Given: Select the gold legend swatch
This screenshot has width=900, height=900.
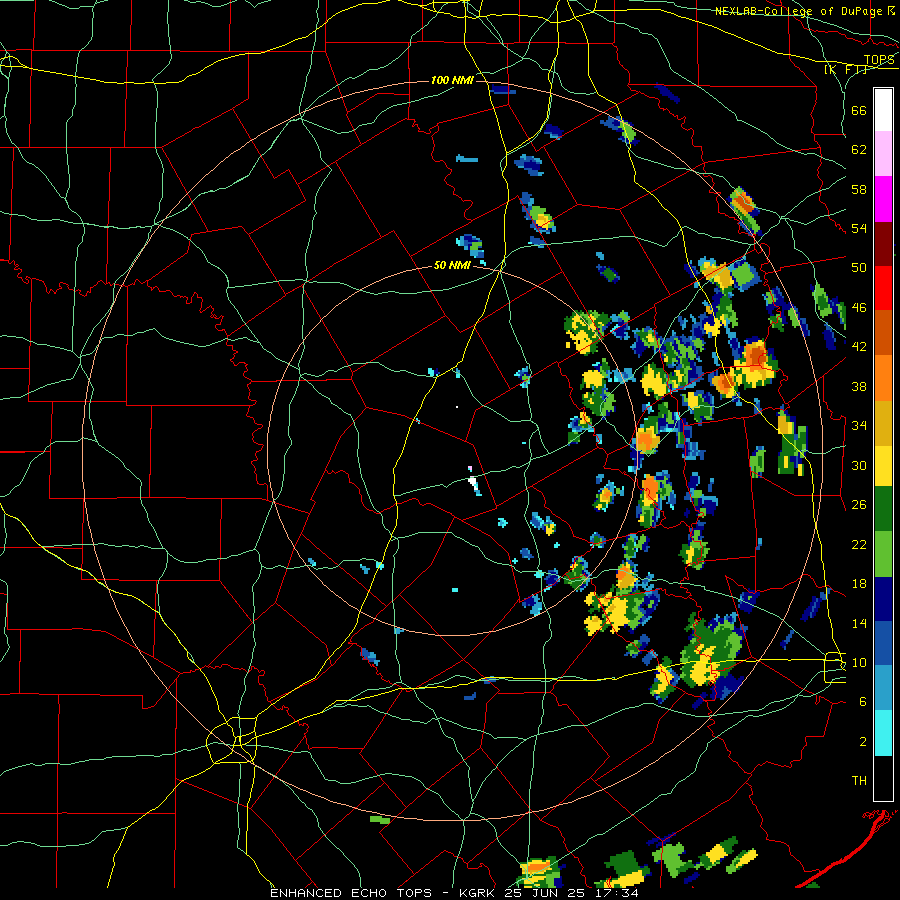Looking at the screenshot, I should click(x=883, y=423).
